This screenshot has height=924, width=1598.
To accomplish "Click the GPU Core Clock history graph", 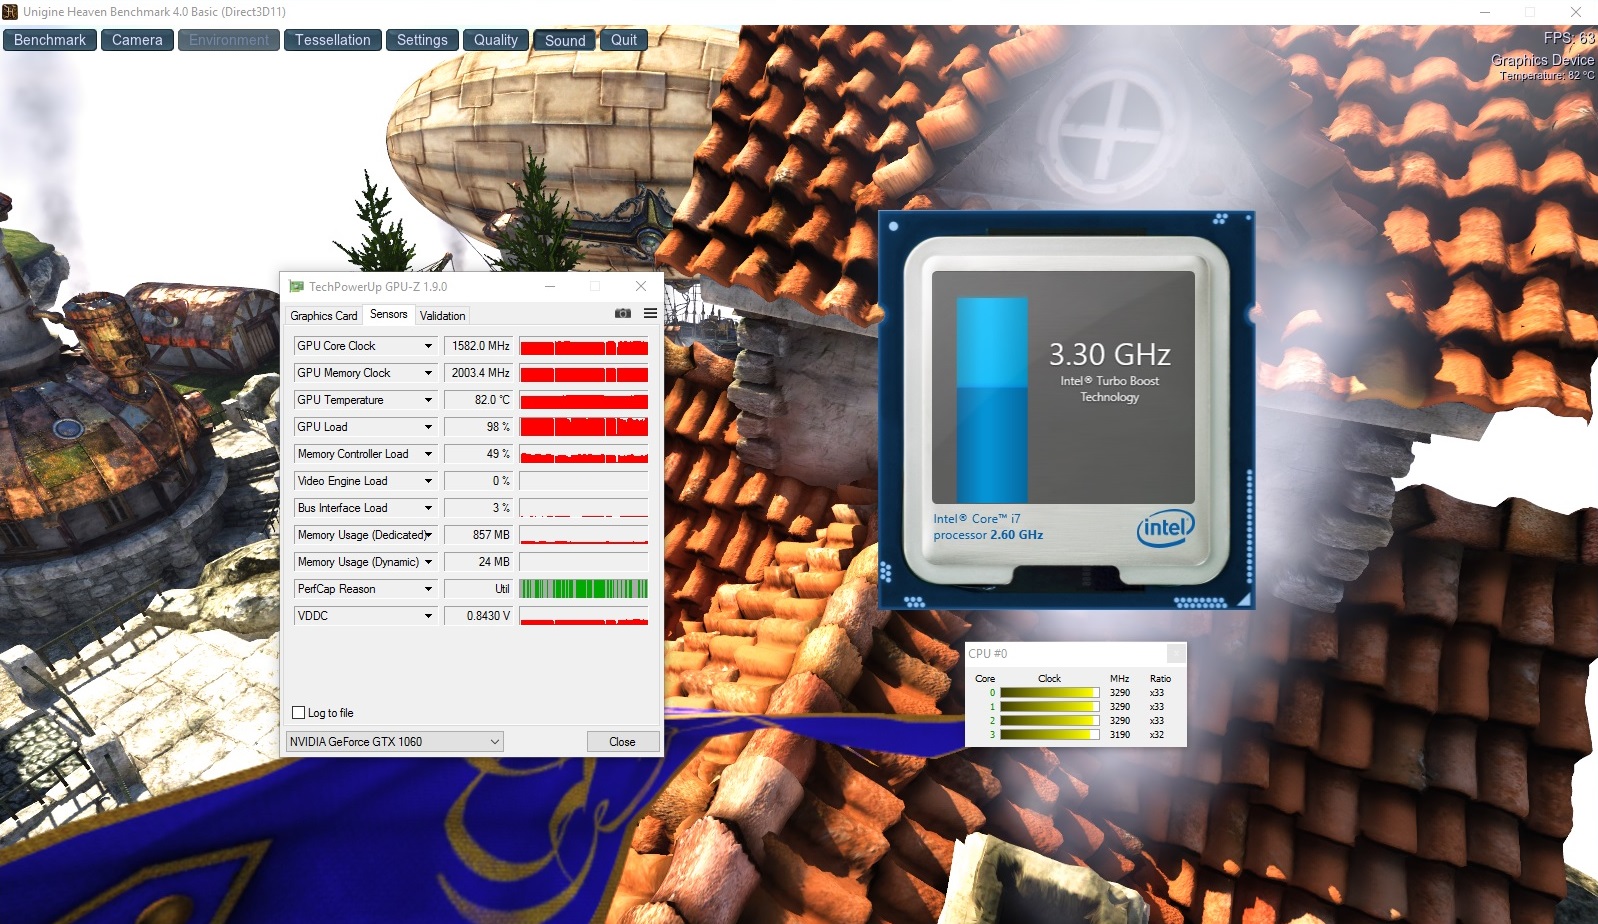I will click(584, 346).
